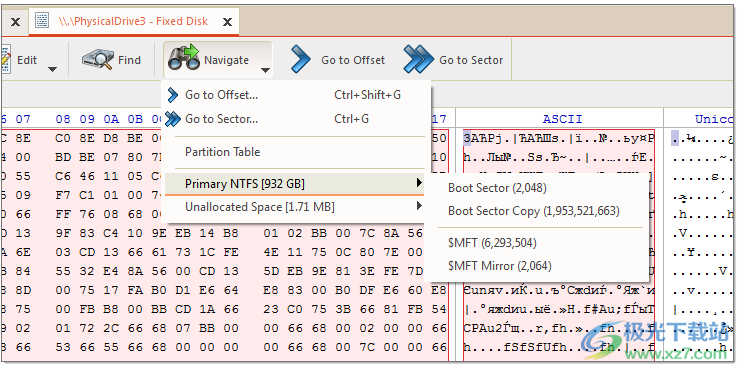Click hex byte 4E in the row with 11 75
This screenshot has height=370, width=740.
(271, 252)
